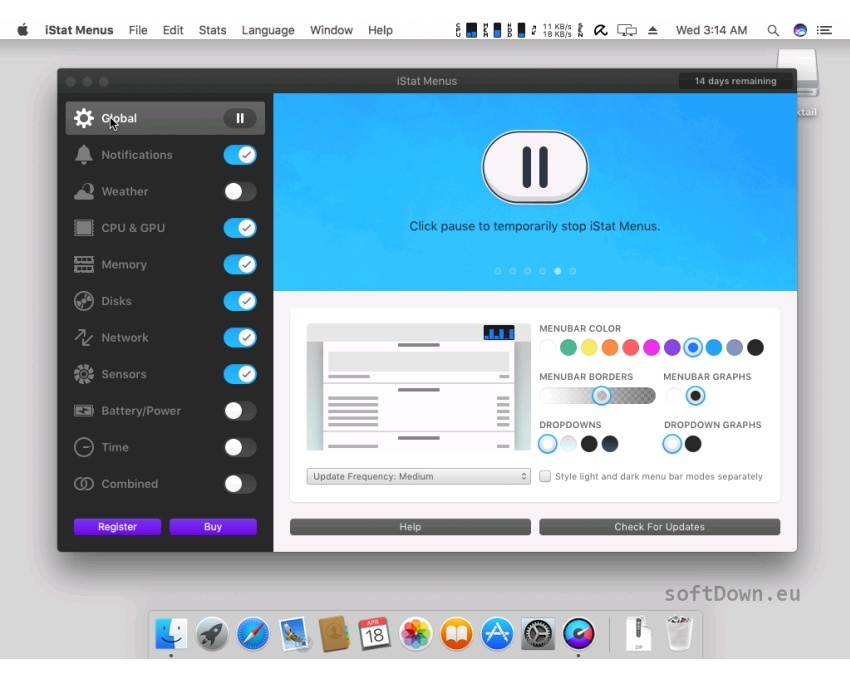The image size is (850, 680).
Task: Turn off the Sensors toggle
Action: [240, 374]
